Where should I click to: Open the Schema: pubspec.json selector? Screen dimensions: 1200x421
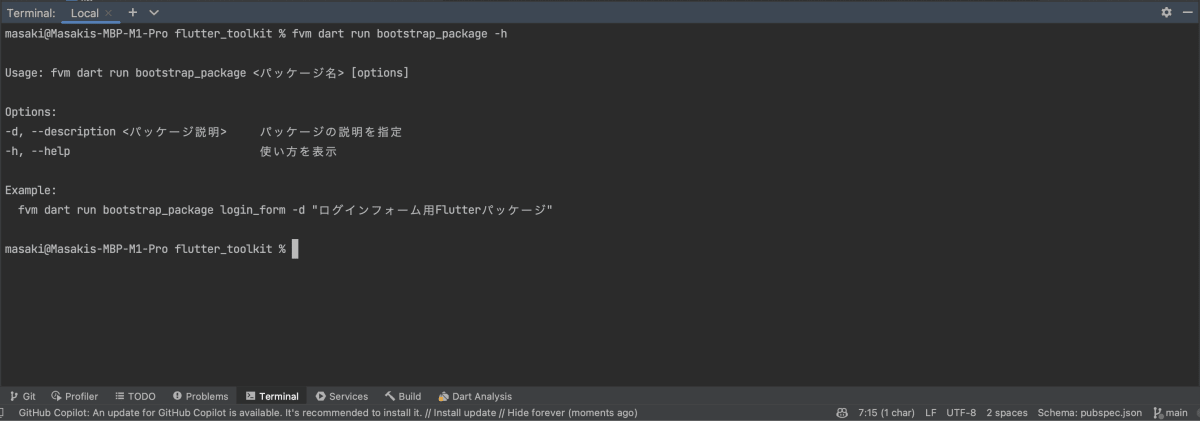(x=1090, y=412)
